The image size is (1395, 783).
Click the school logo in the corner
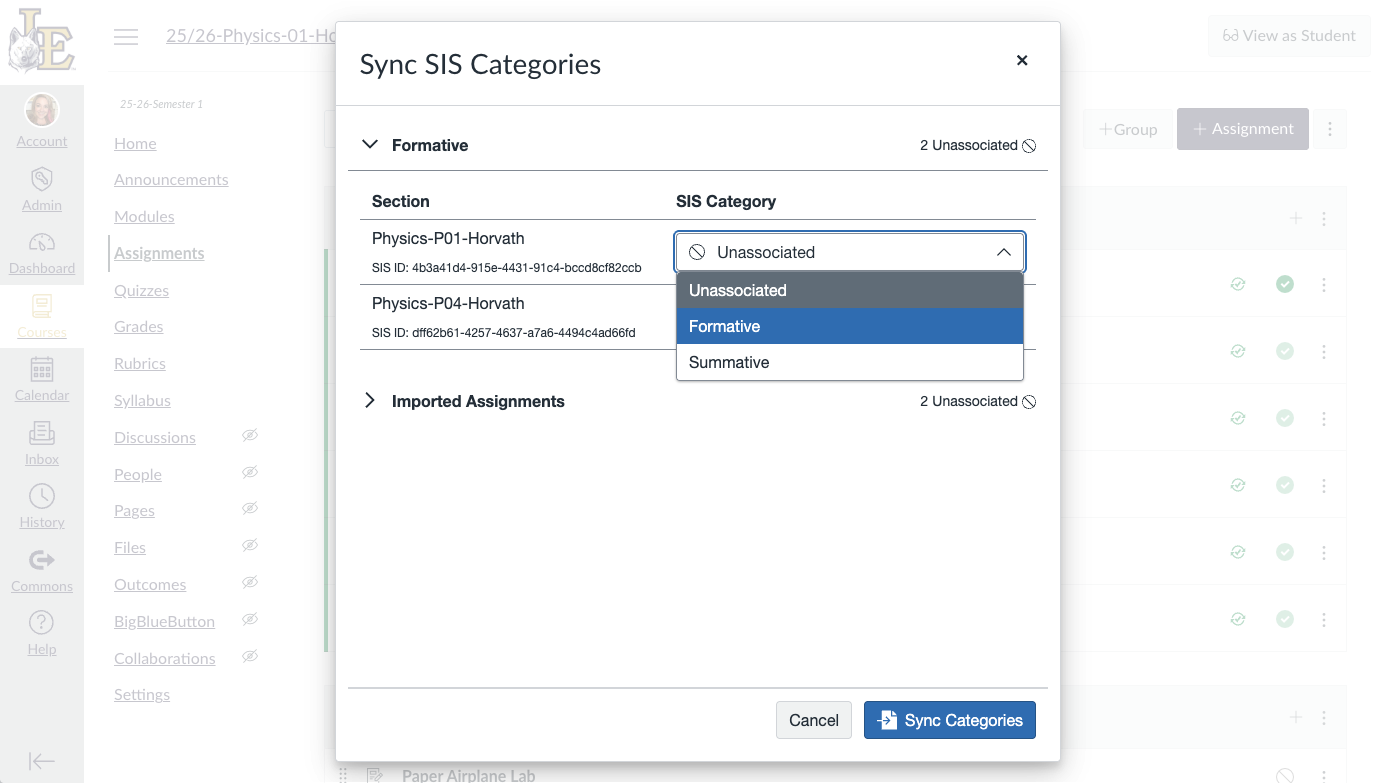click(x=42, y=41)
